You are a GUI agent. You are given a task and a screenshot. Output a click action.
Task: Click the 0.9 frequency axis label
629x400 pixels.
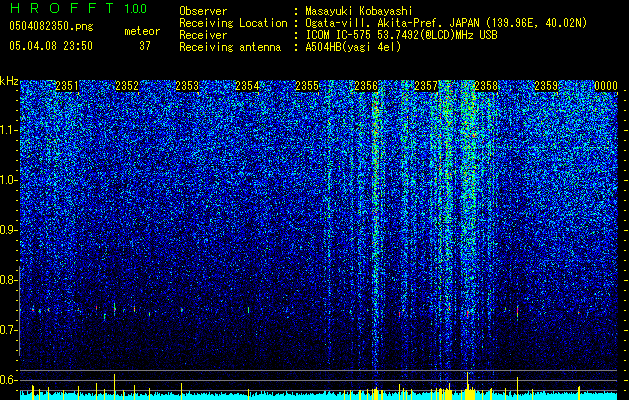tap(8, 230)
